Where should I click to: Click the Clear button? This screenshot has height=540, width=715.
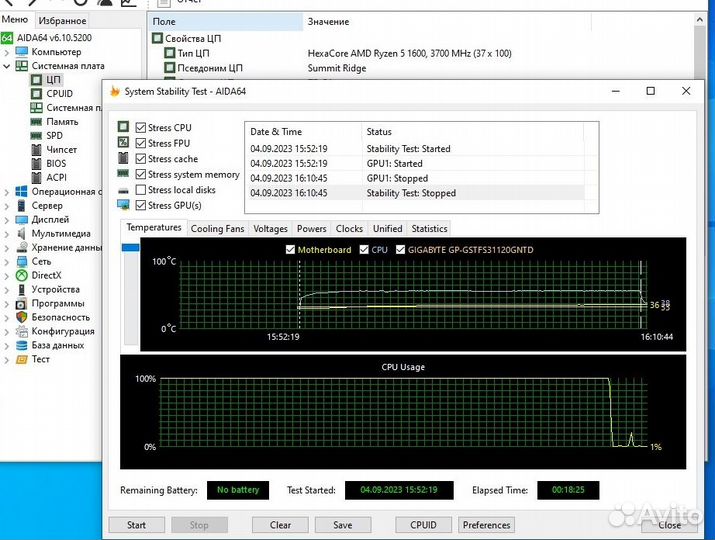280,525
